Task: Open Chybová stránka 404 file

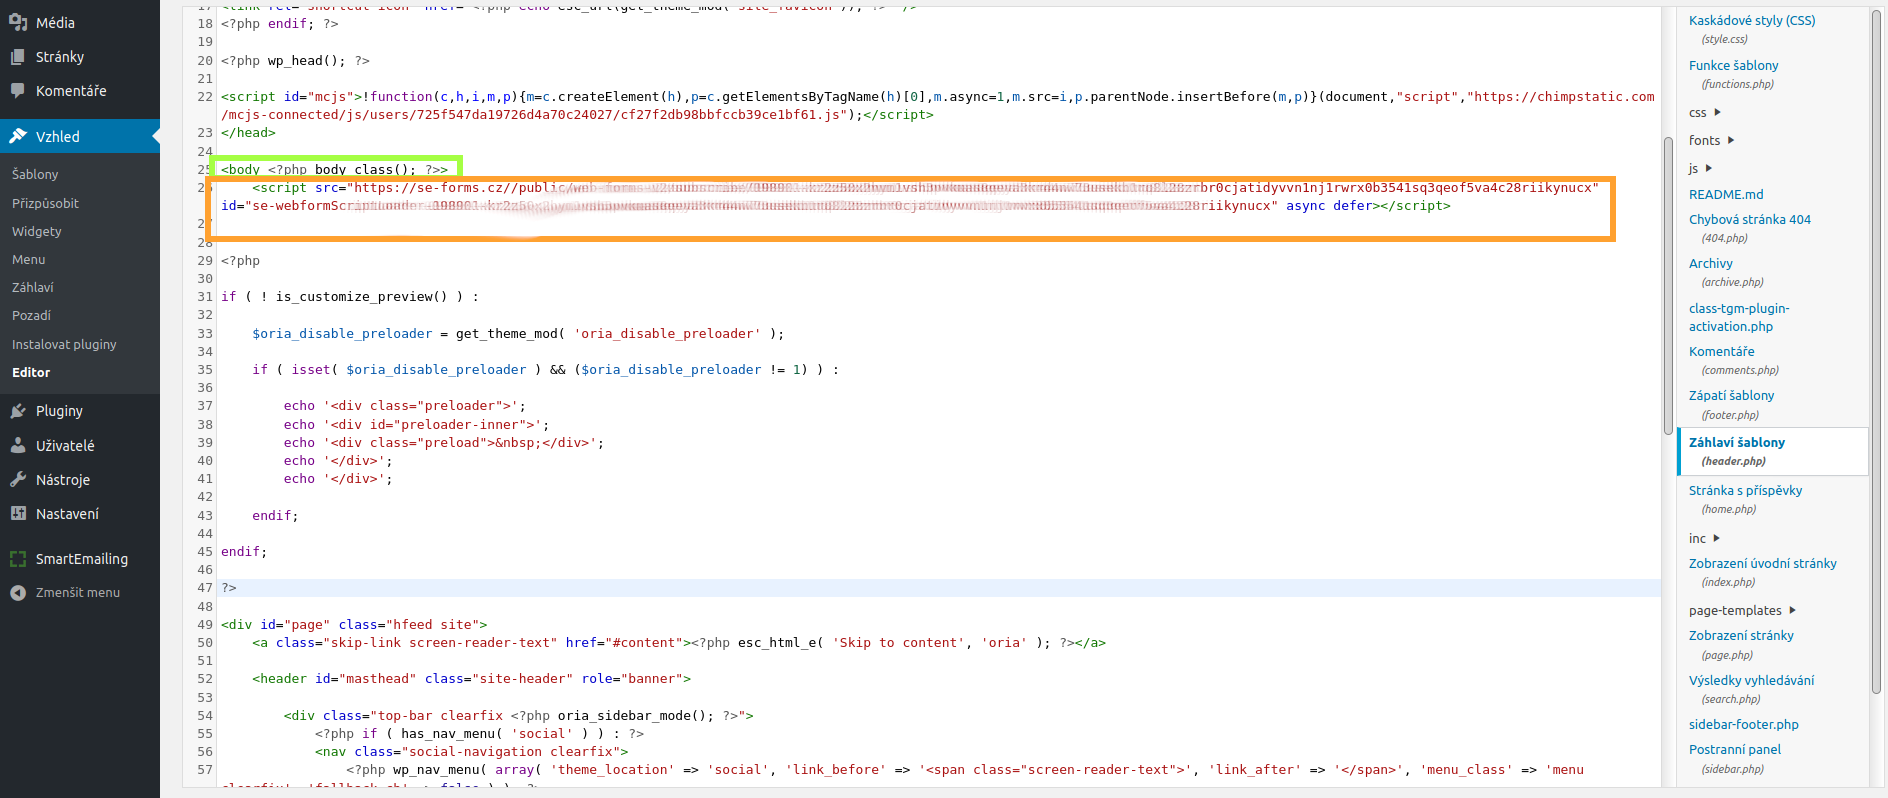Action: (x=1750, y=219)
